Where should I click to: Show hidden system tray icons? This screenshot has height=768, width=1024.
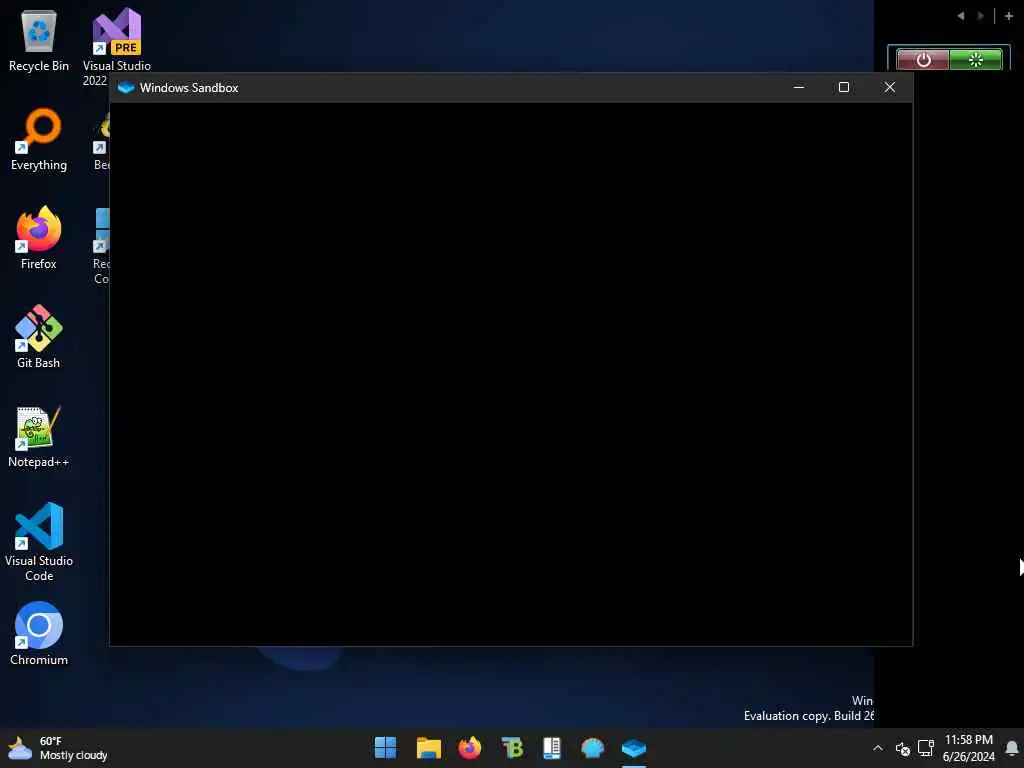pos(878,748)
